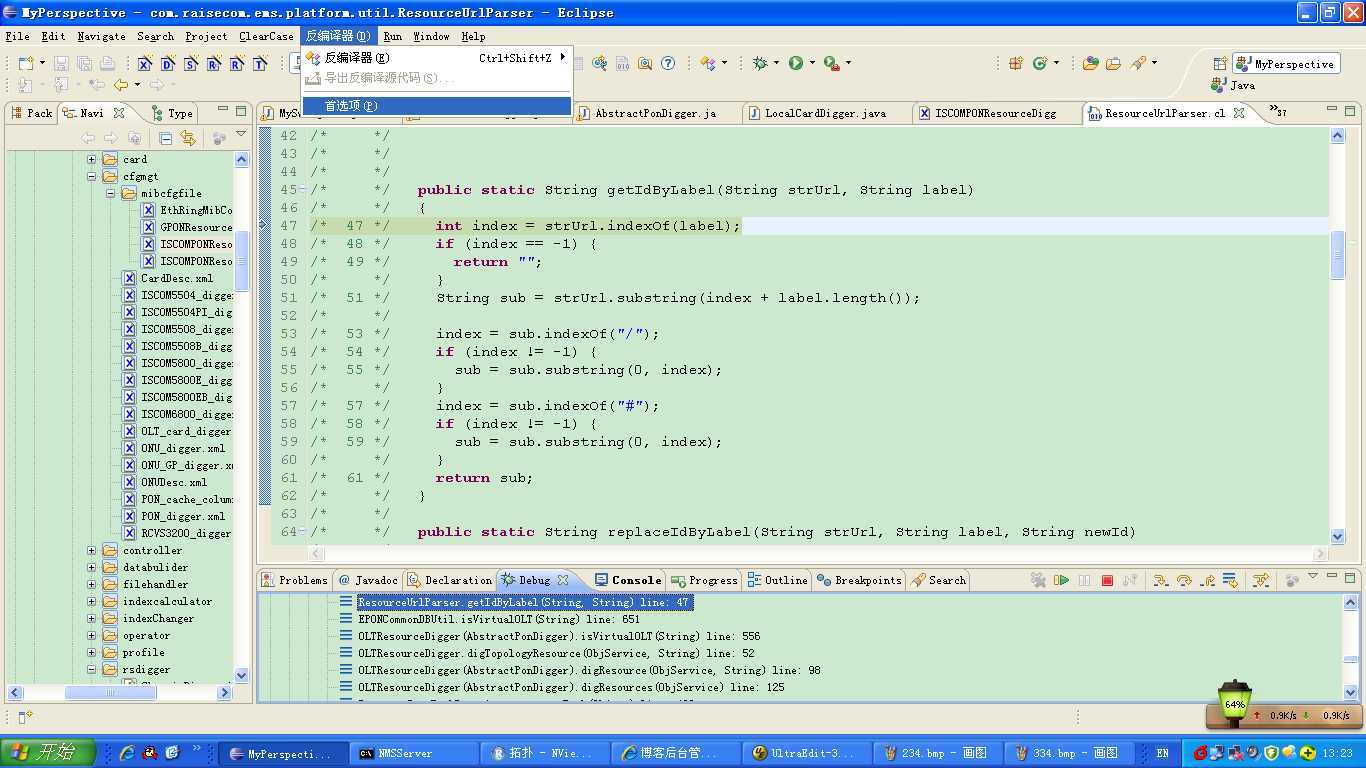Screen dimensions: 1366x768
Task: Show hidden editor tabs list (37)
Action: click(1278, 110)
